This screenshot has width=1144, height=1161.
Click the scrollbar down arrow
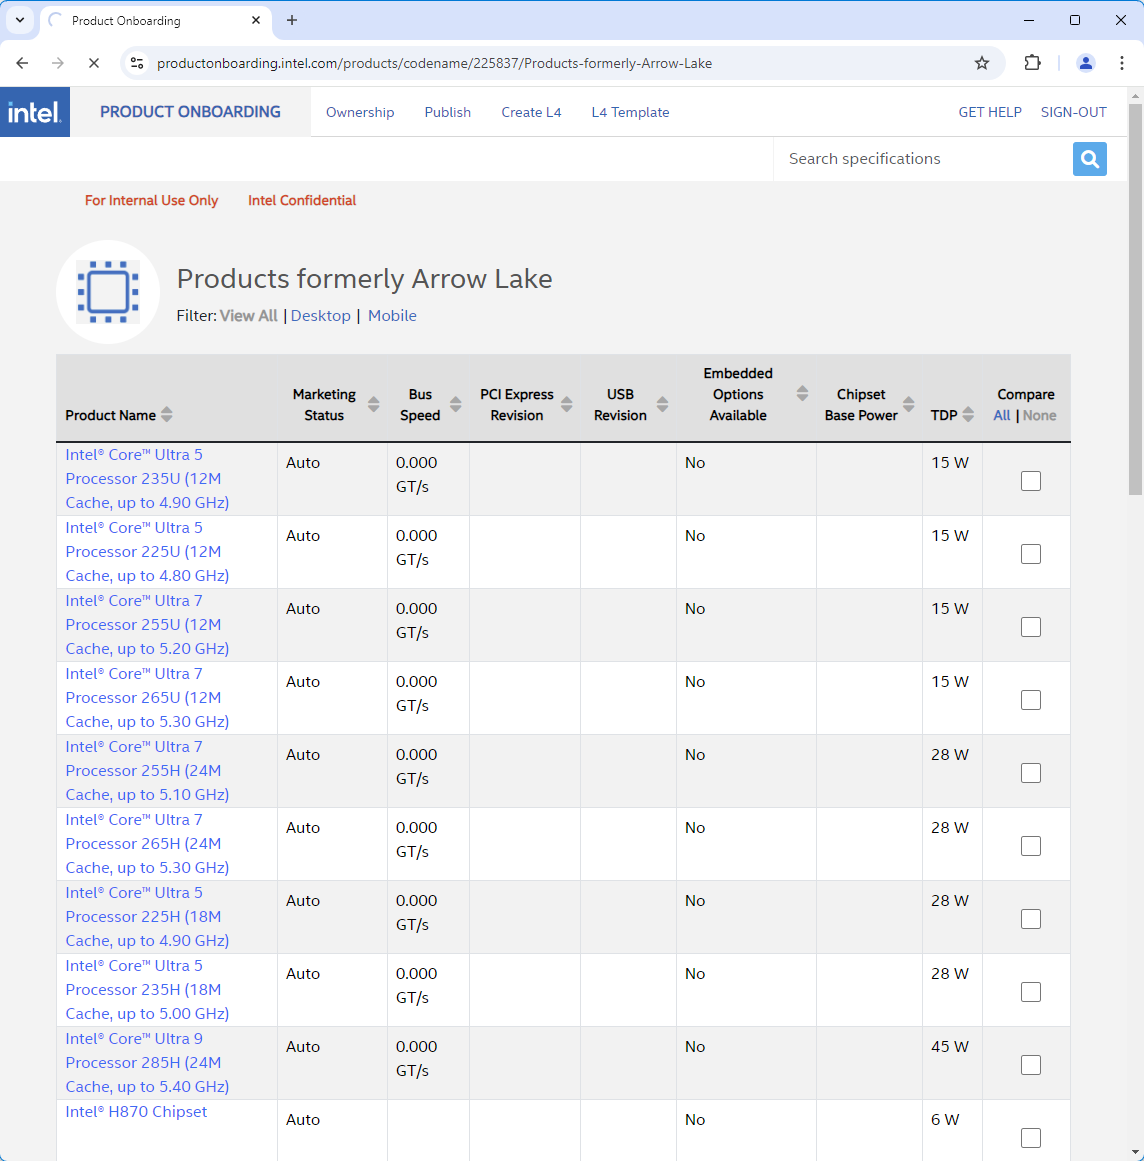pyautogui.click(x=1135, y=1153)
